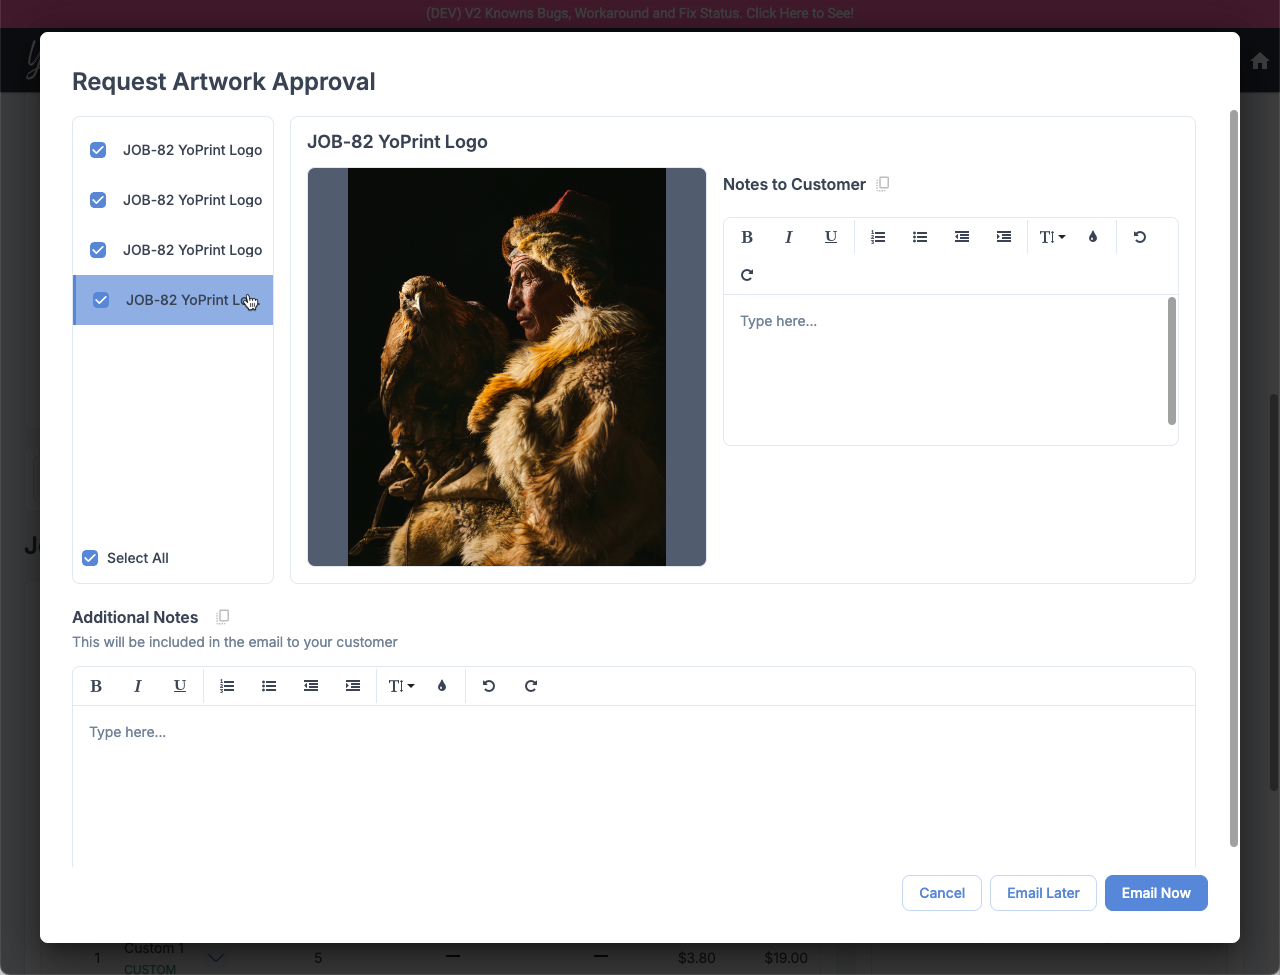This screenshot has width=1280, height=975.
Task: Open font size dropdown in Additional Notes
Action: (x=401, y=686)
